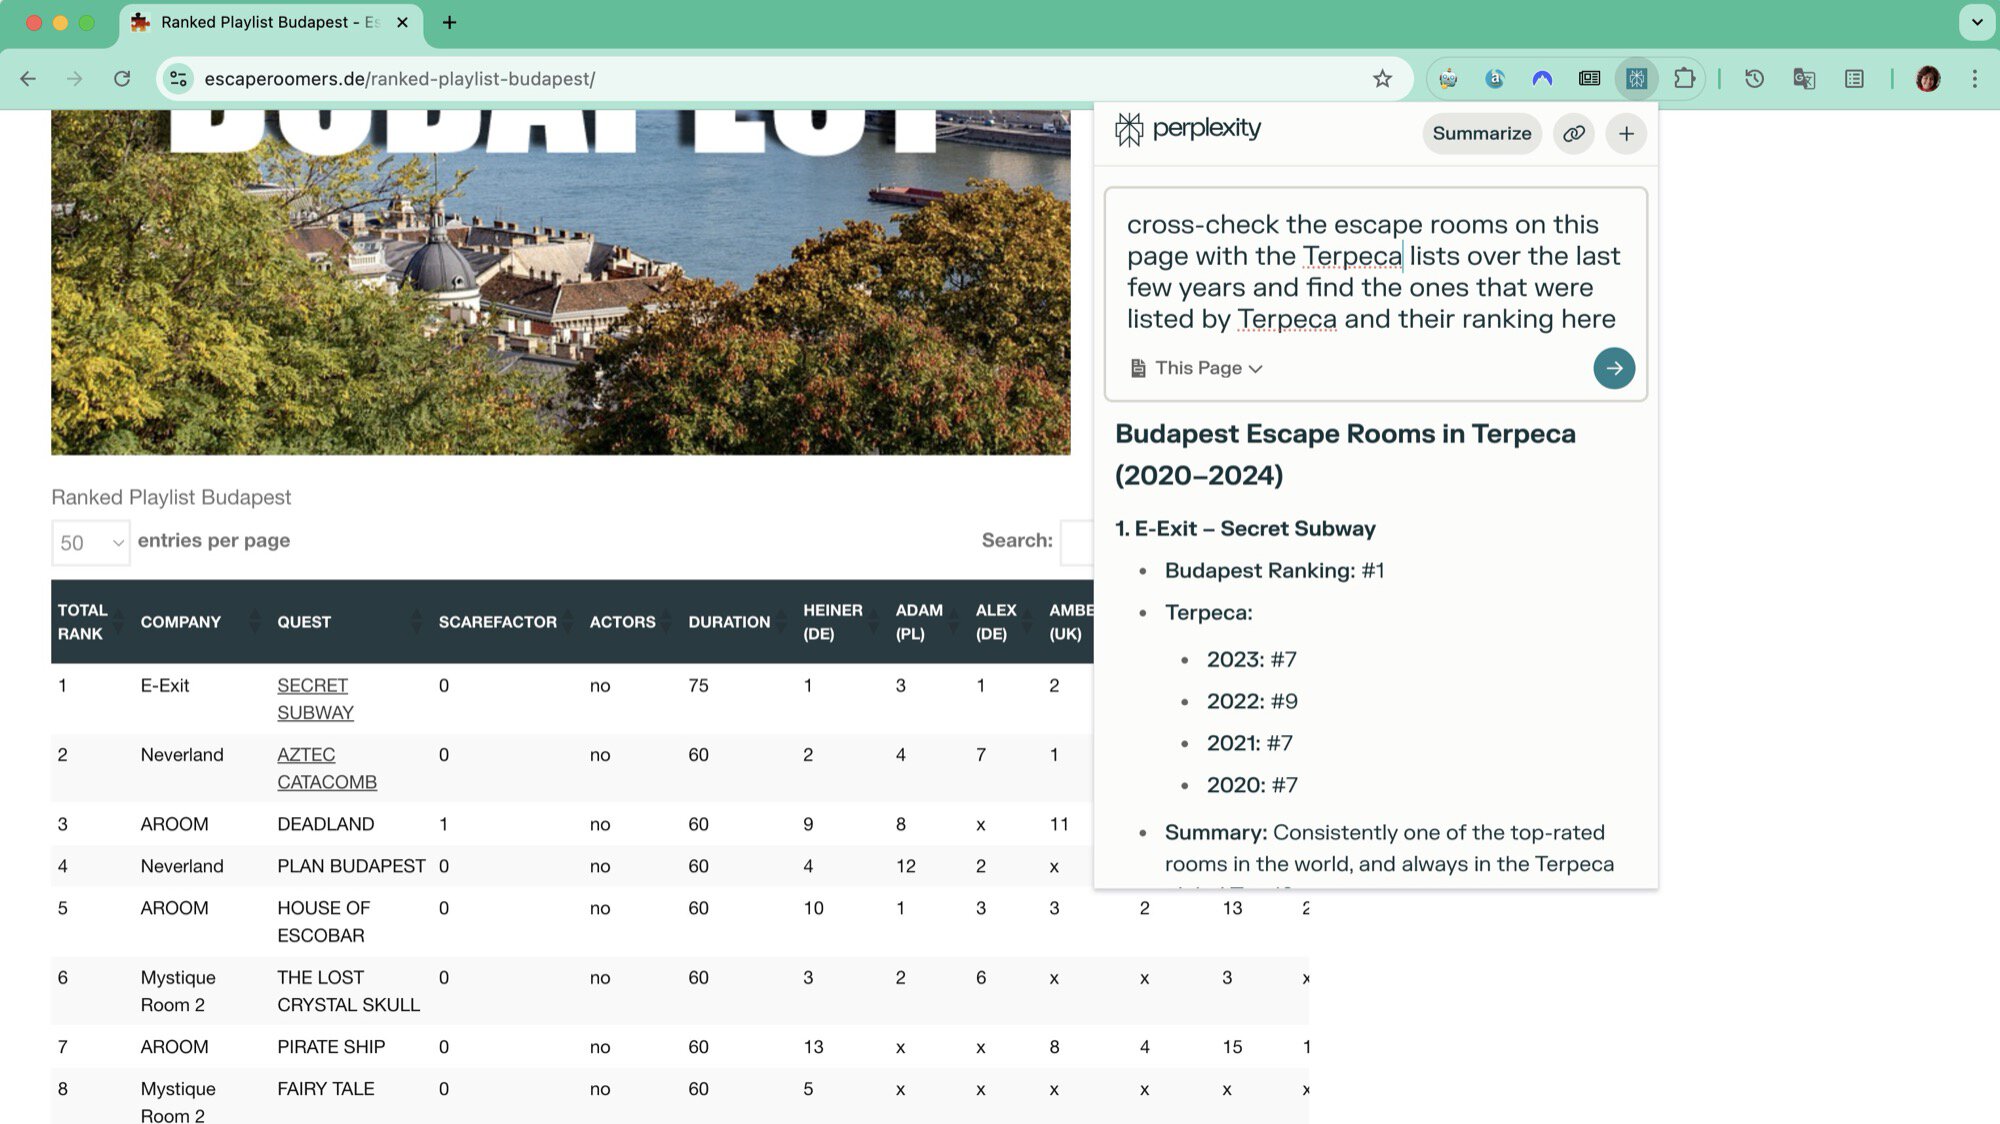Start a new Perplexity thread with plus icon
Image resolution: width=2000 pixels, height=1124 pixels.
1626,133
